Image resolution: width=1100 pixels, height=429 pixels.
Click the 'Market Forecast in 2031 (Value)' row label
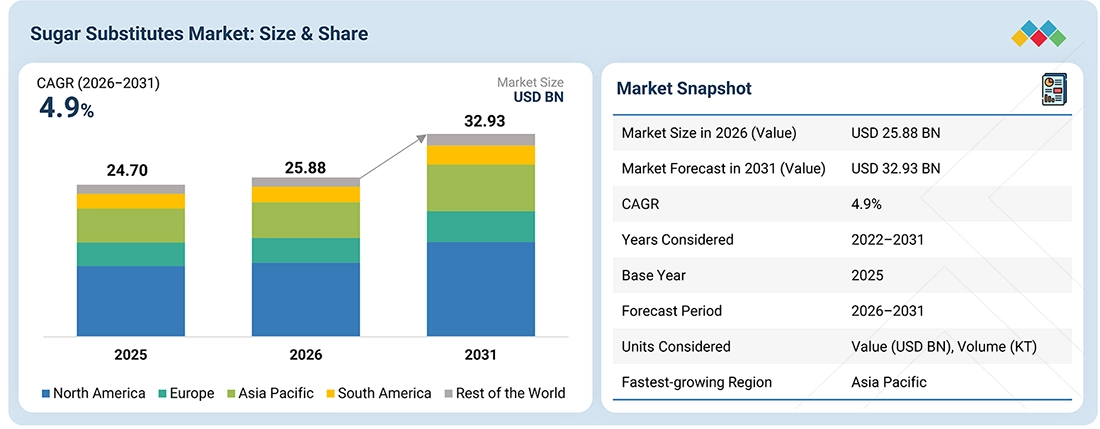coord(724,168)
